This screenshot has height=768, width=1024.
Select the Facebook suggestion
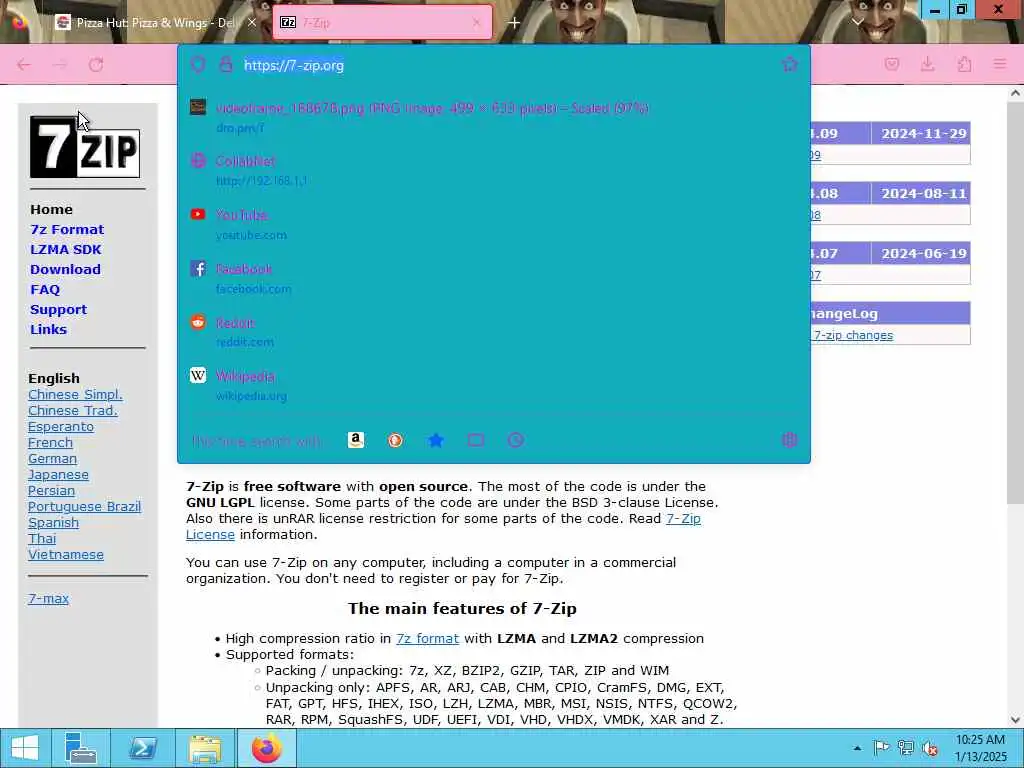pos(494,278)
